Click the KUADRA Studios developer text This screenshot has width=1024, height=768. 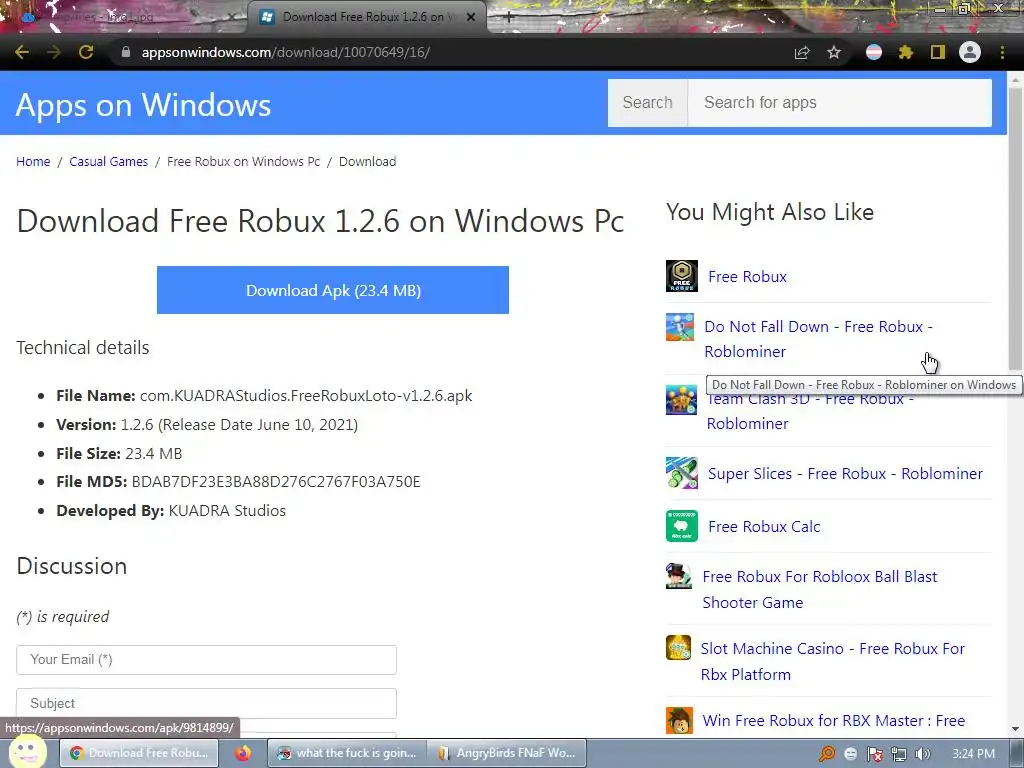coord(227,511)
